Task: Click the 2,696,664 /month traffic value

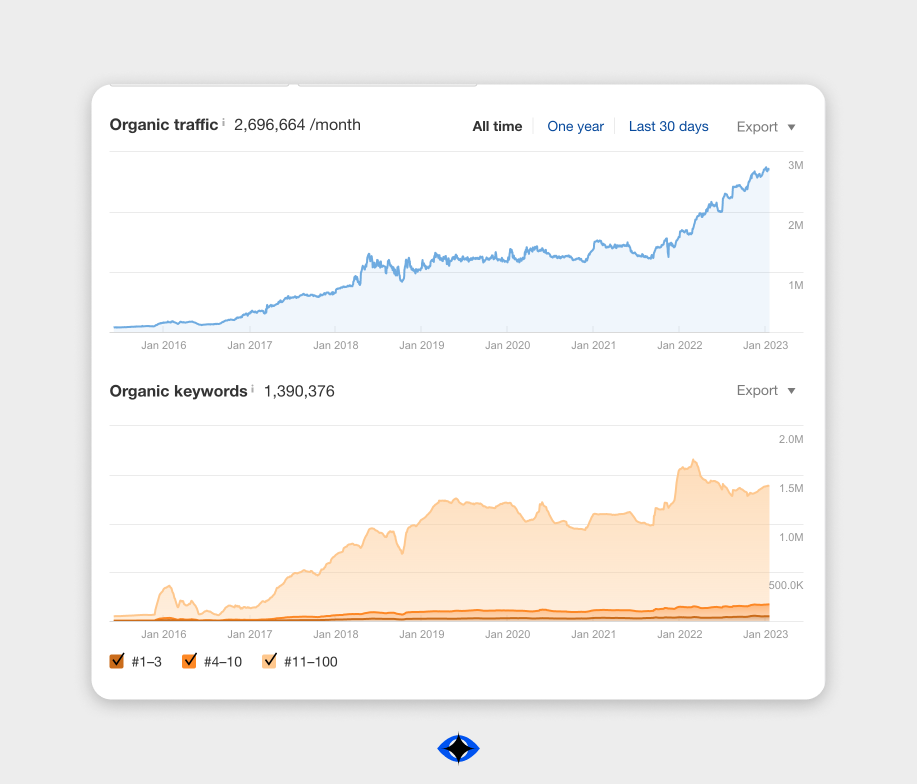Action: tap(297, 125)
